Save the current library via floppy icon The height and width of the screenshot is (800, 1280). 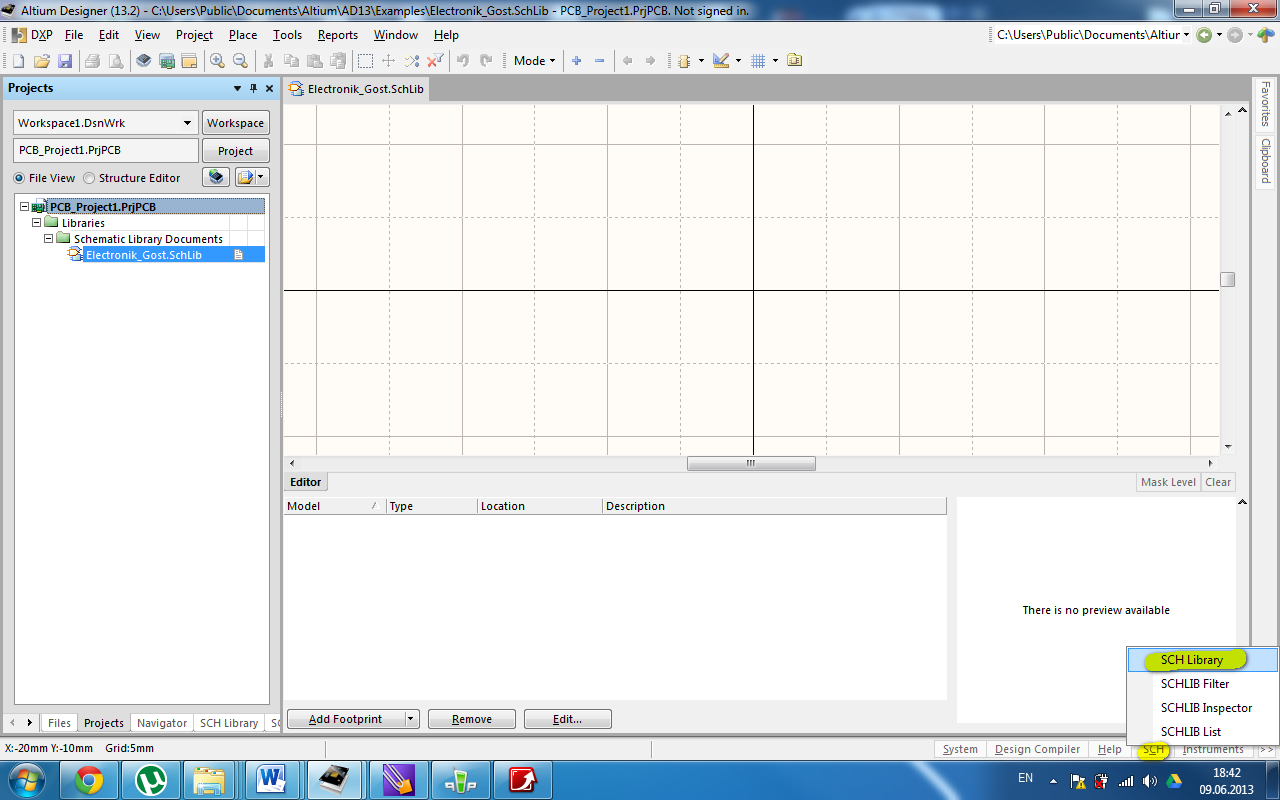click(65, 61)
